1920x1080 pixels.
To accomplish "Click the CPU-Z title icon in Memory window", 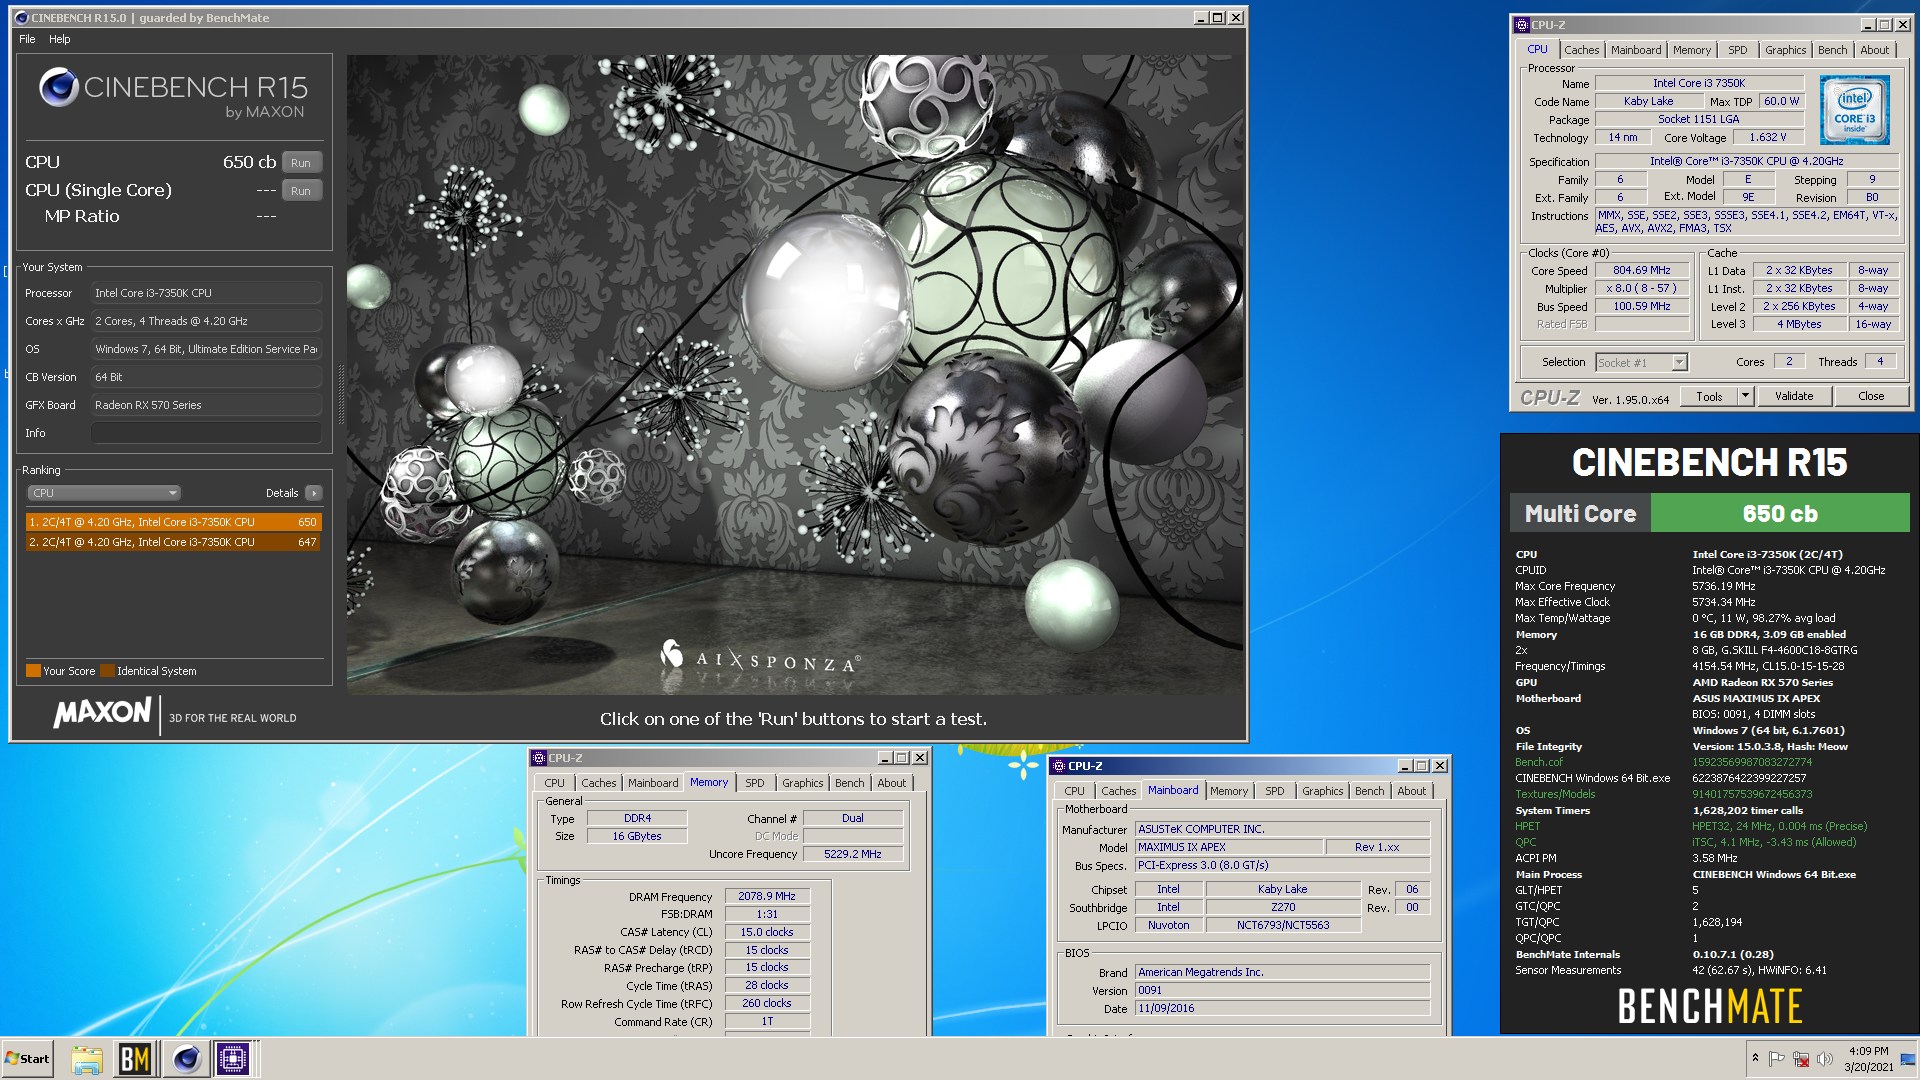I will 539,758.
